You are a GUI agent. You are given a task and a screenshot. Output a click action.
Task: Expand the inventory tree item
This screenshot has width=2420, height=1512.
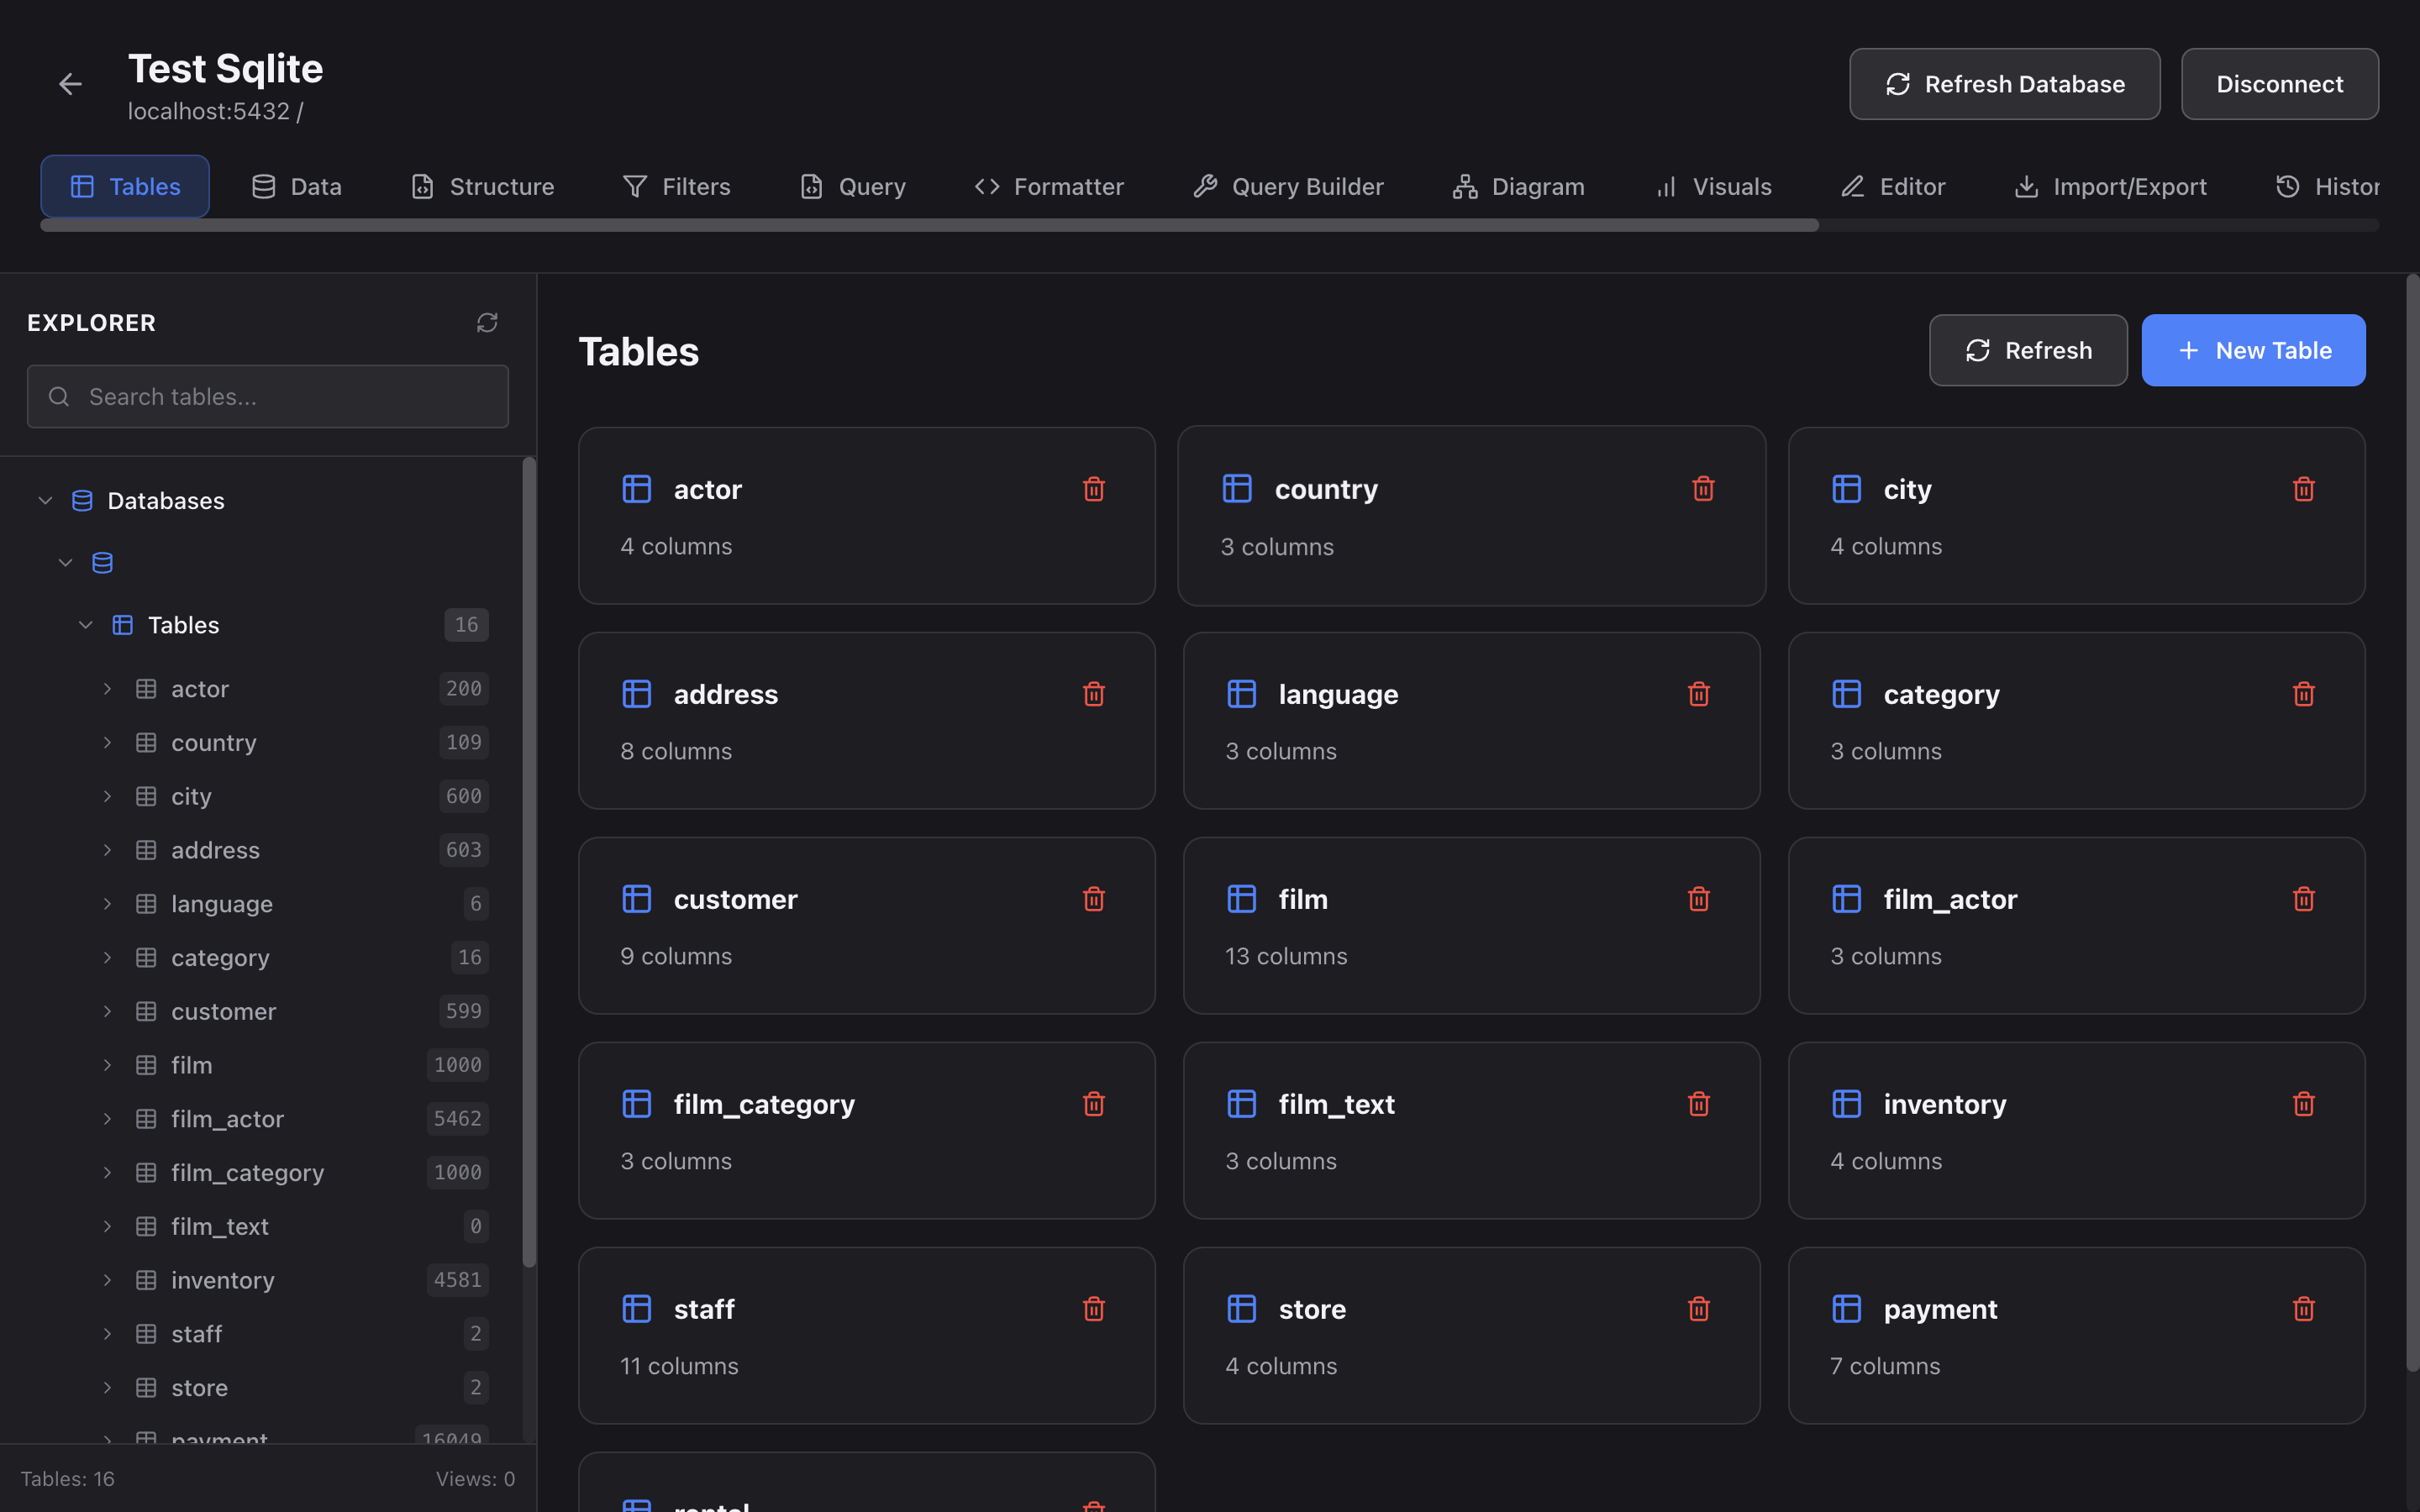(108, 1279)
